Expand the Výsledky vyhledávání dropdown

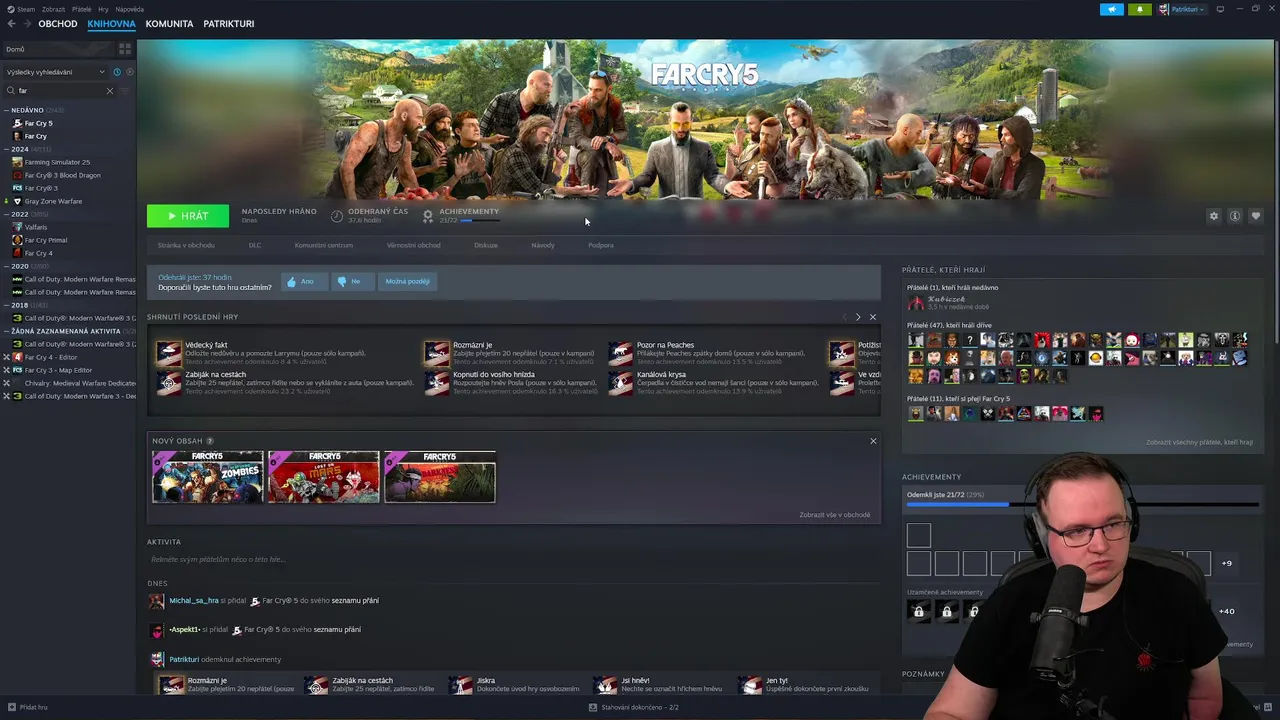click(55, 72)
